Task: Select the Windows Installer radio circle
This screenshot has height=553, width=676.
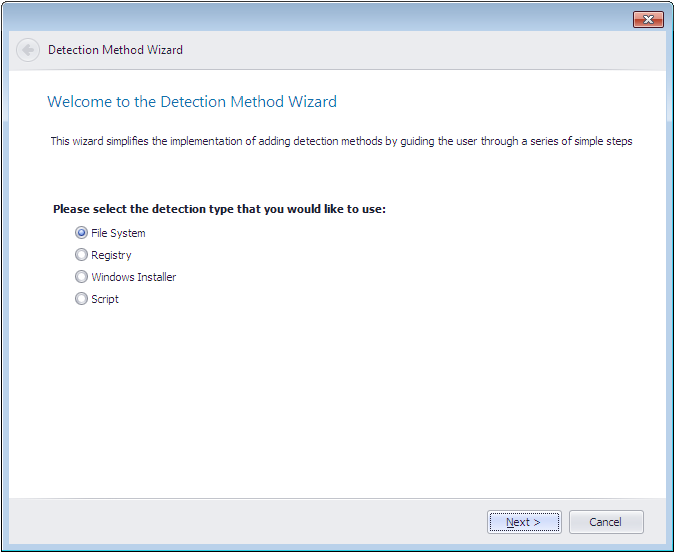Action: click(81, 277)
